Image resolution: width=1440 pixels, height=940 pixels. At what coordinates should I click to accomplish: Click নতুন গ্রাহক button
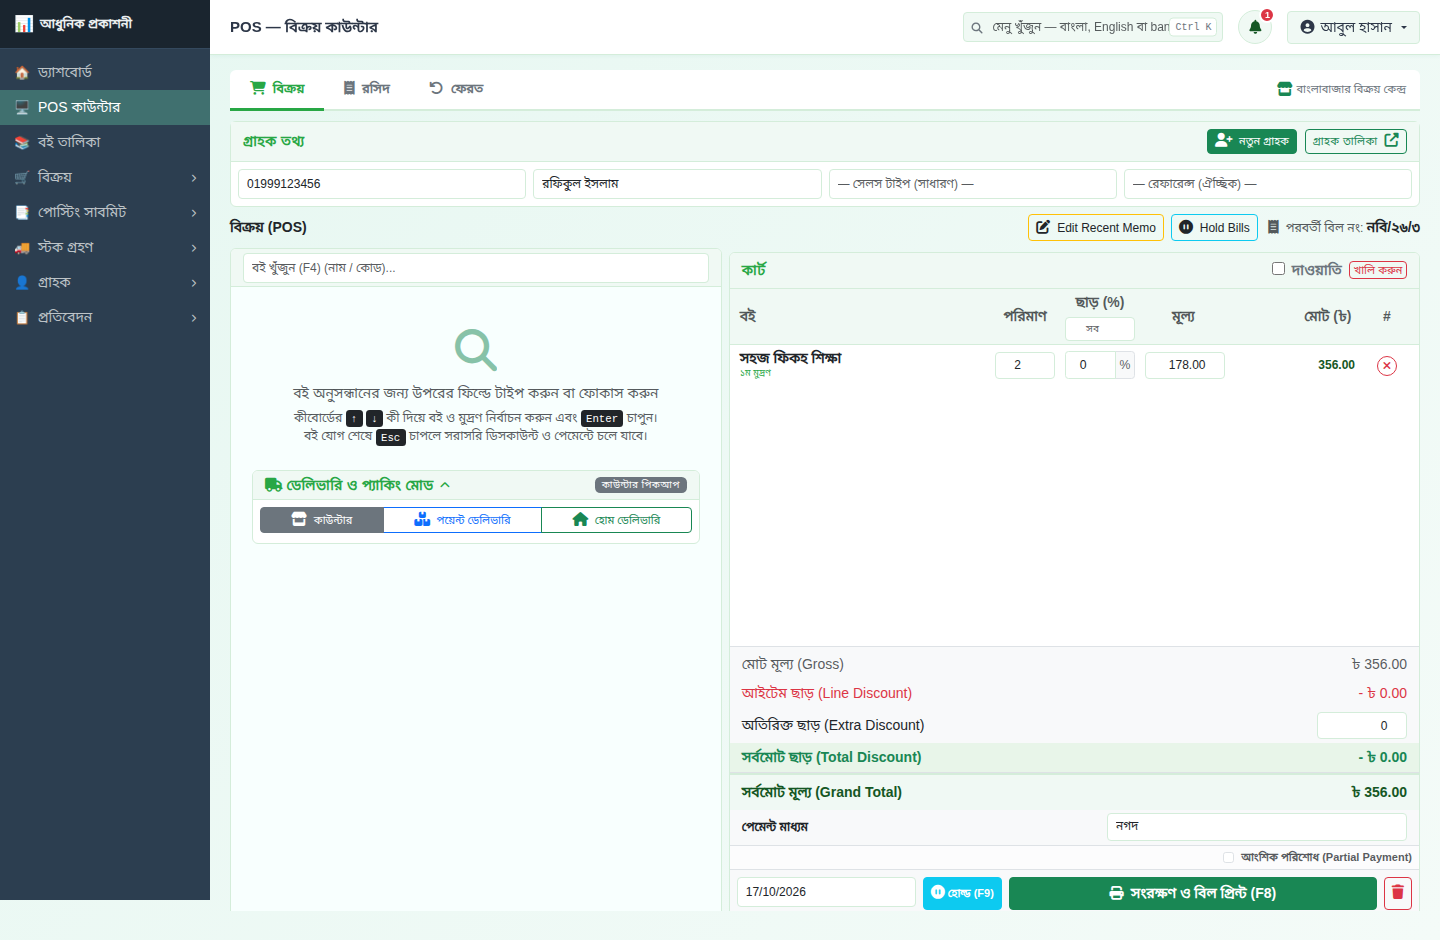(x=1252, y=141)
